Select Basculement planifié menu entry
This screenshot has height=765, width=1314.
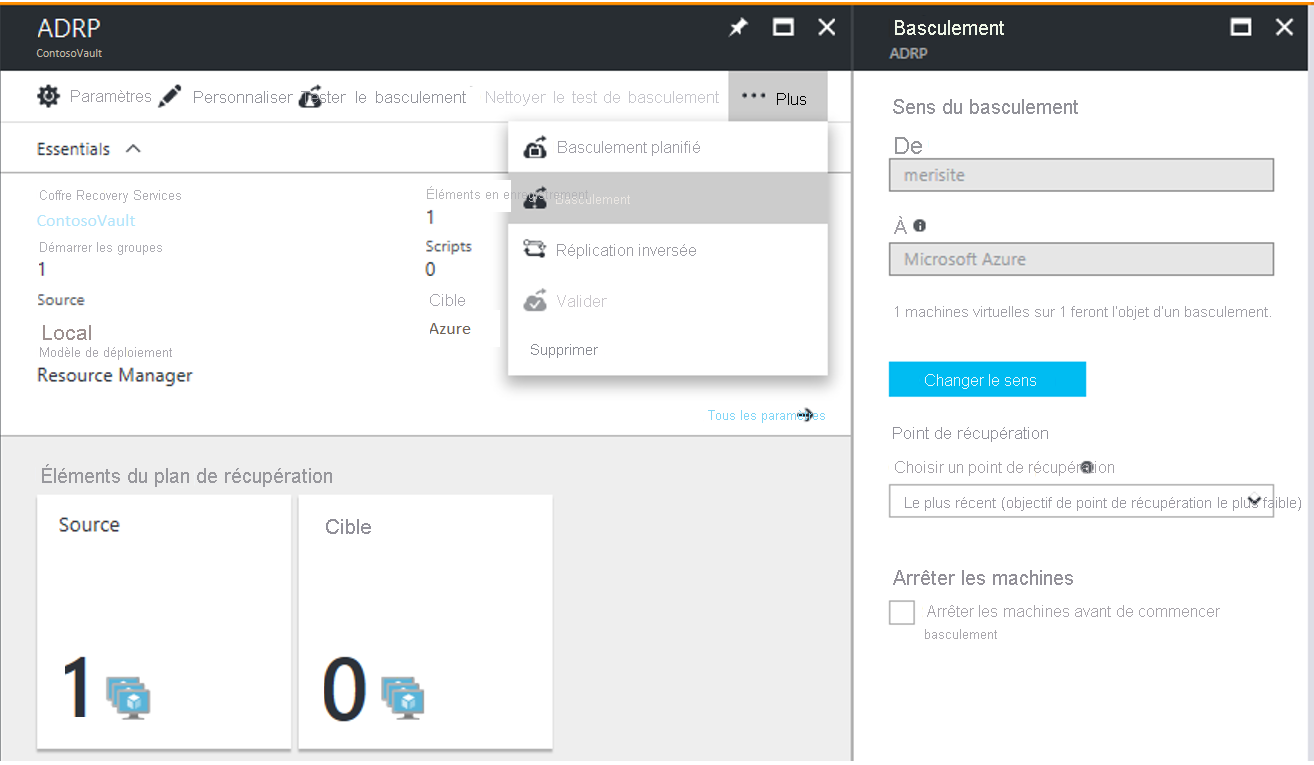point(668,147)
